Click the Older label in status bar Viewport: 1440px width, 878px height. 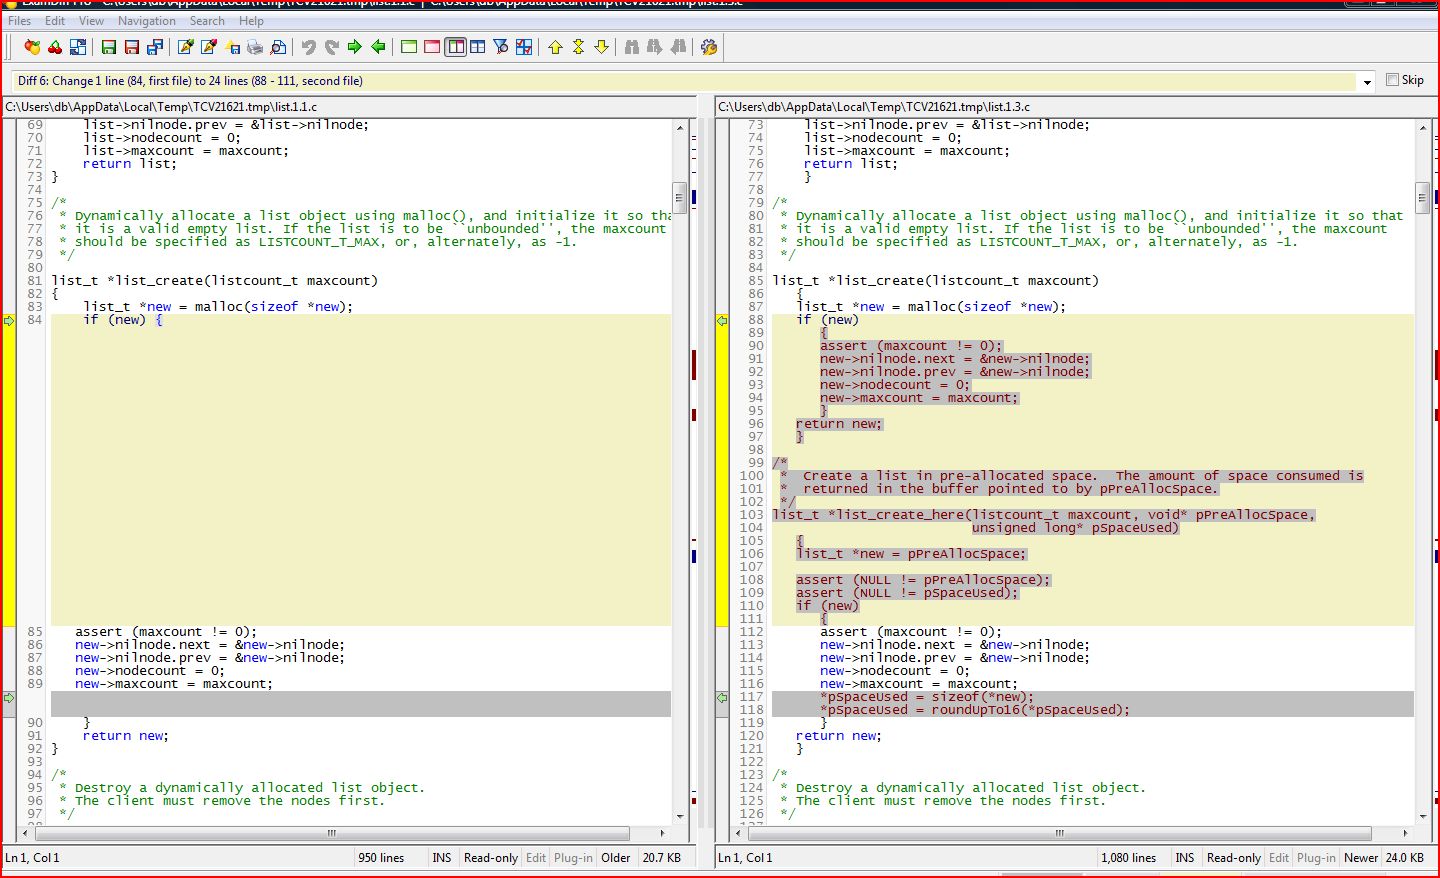(x=616, y=858)
